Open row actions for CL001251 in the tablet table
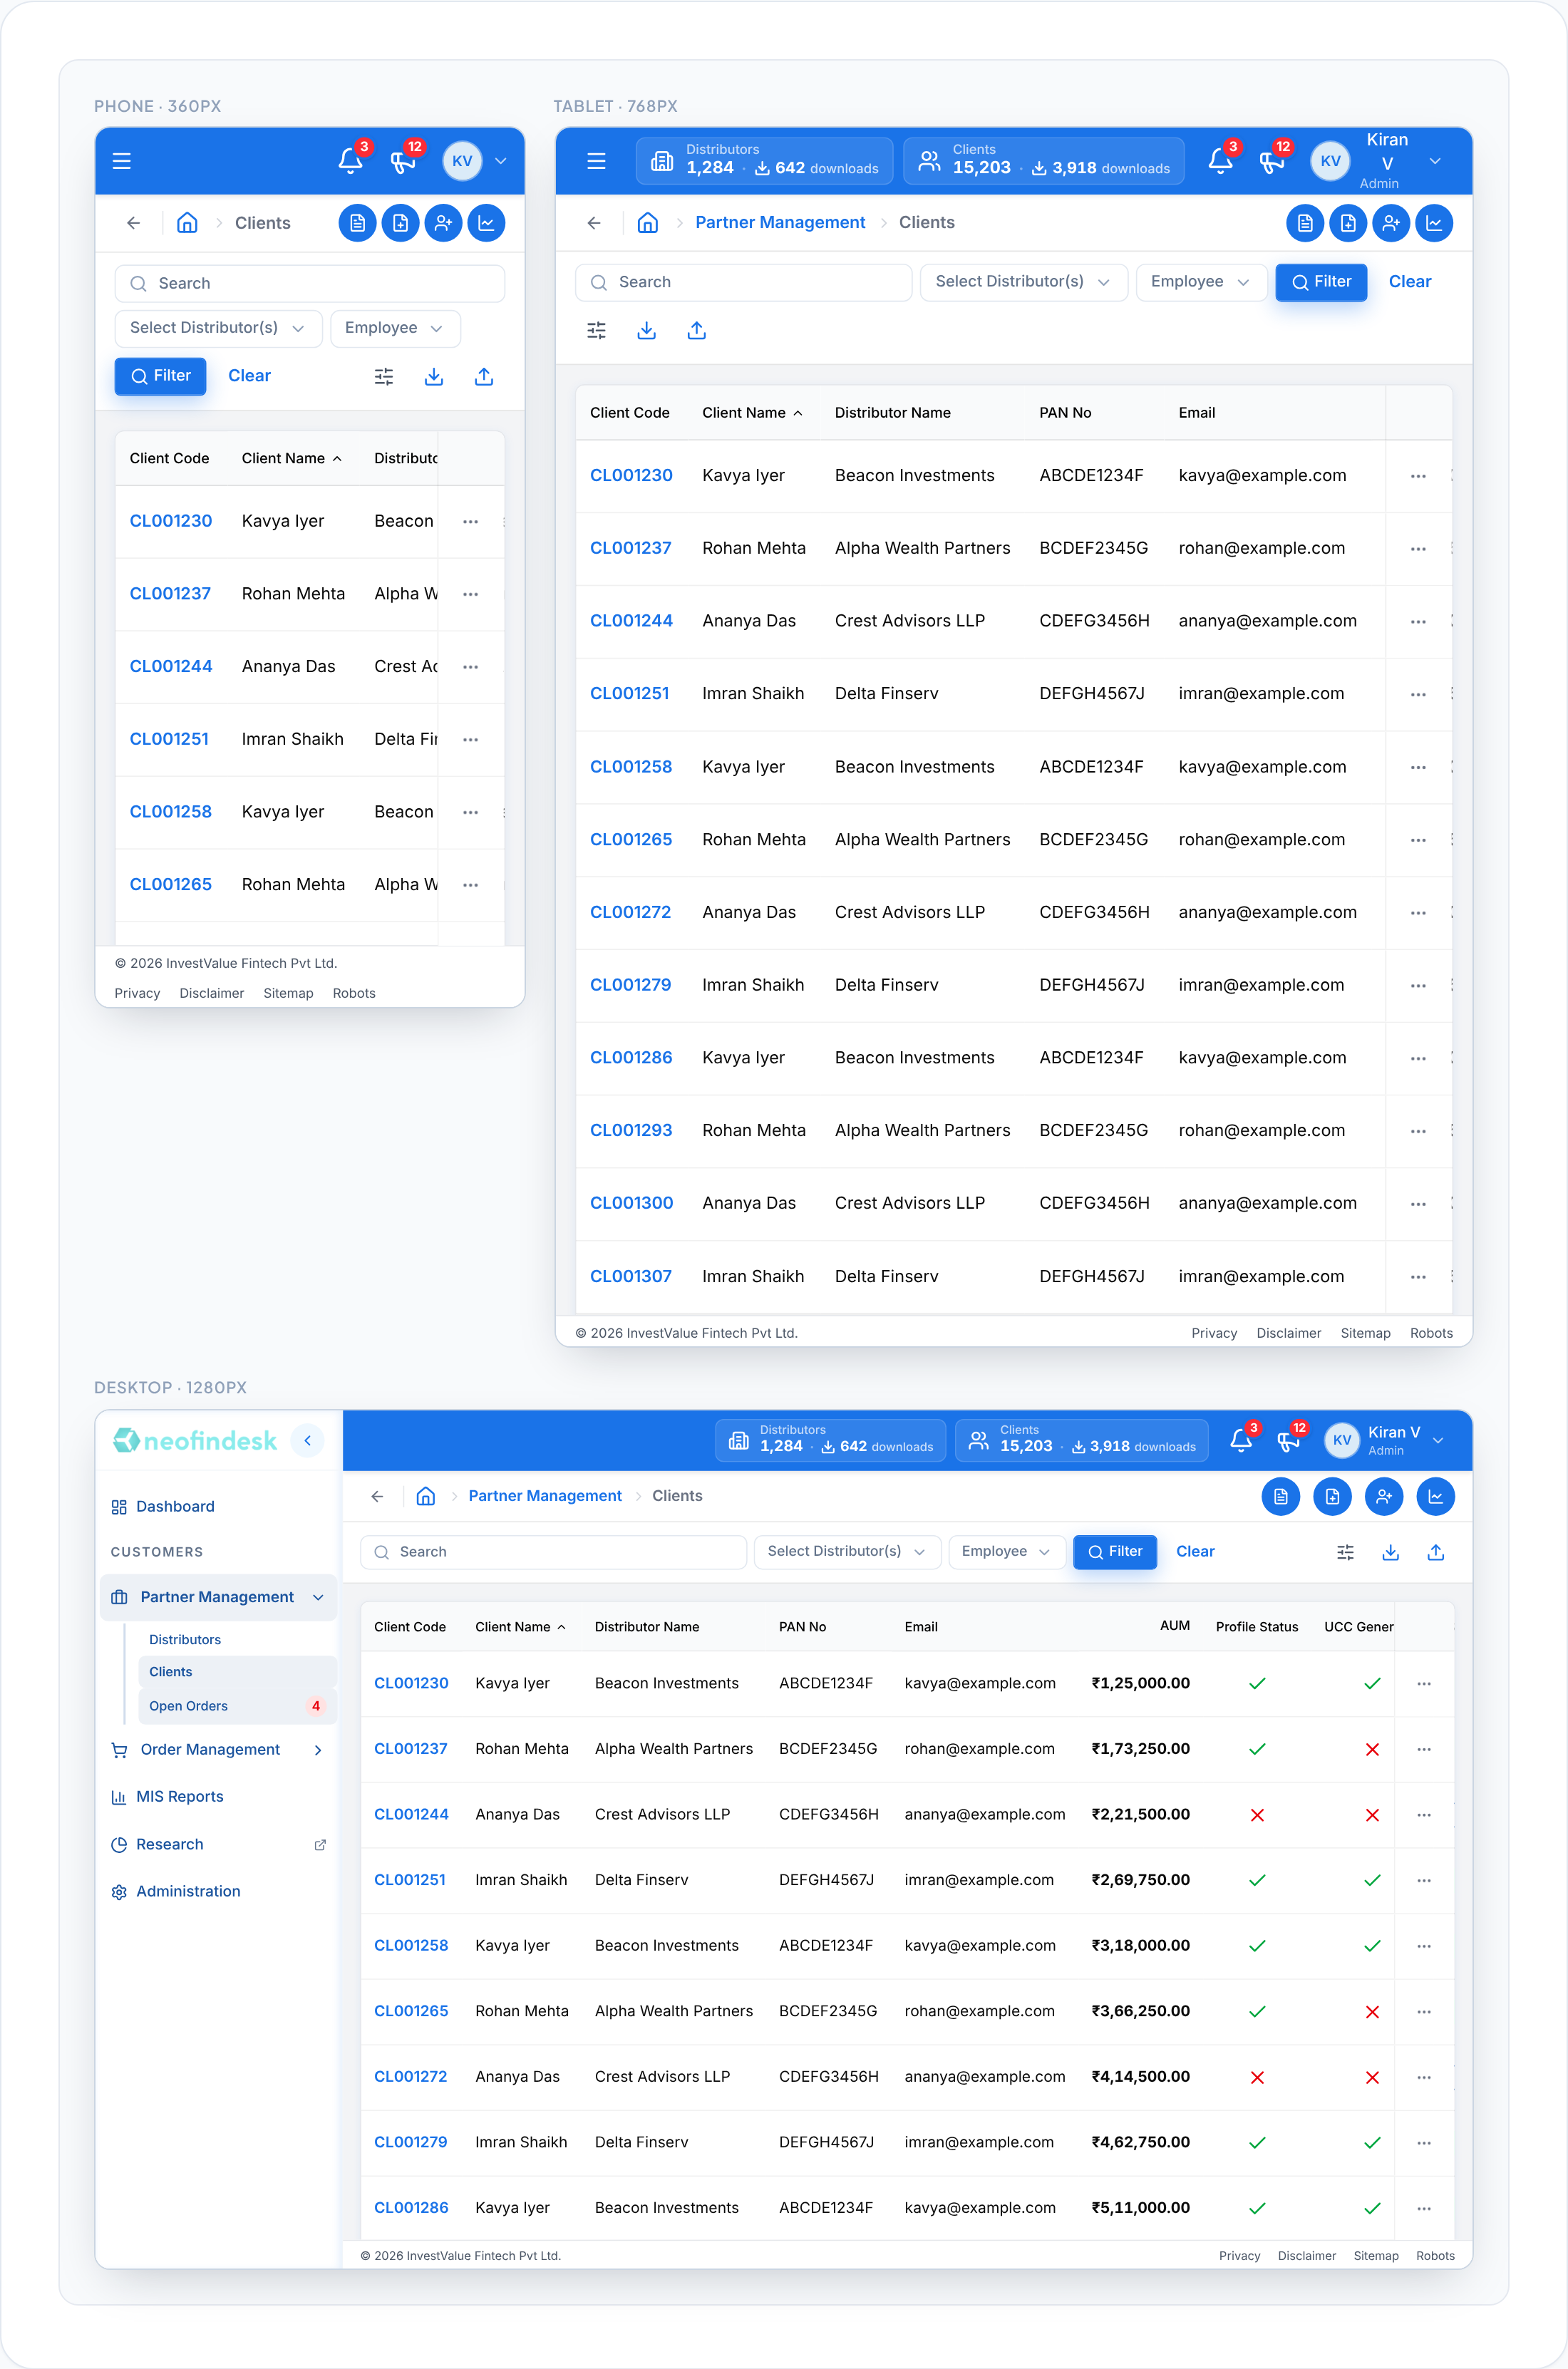 click(x=1418, y=694)
